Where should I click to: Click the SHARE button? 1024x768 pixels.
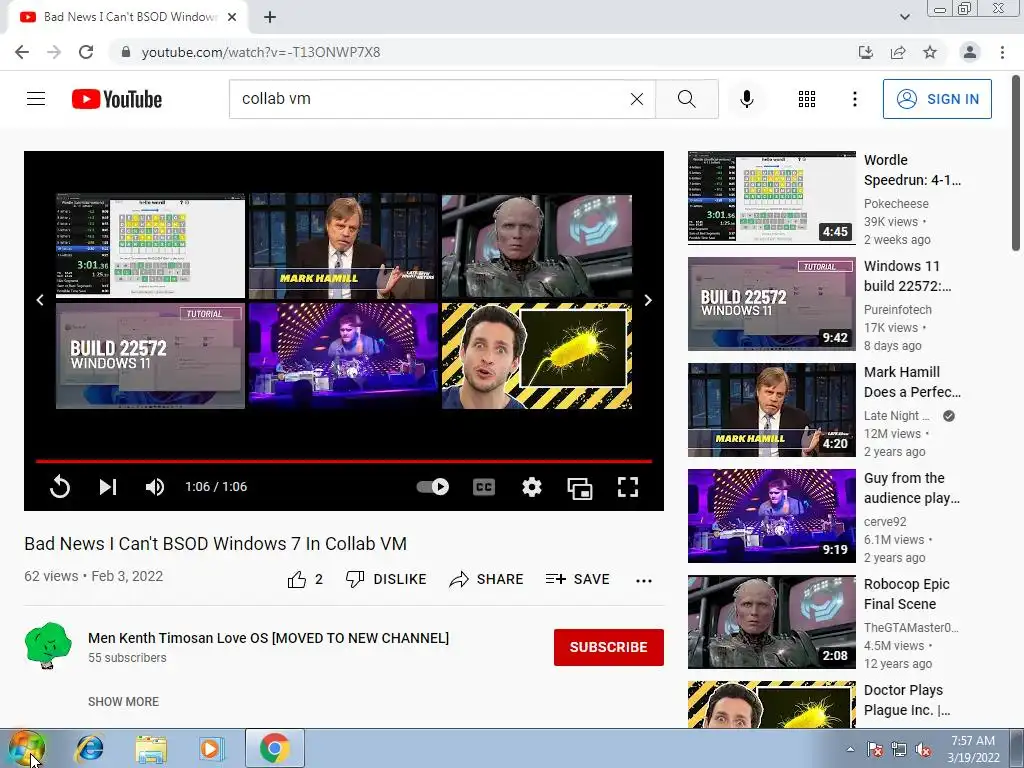(x=487, y=579)
